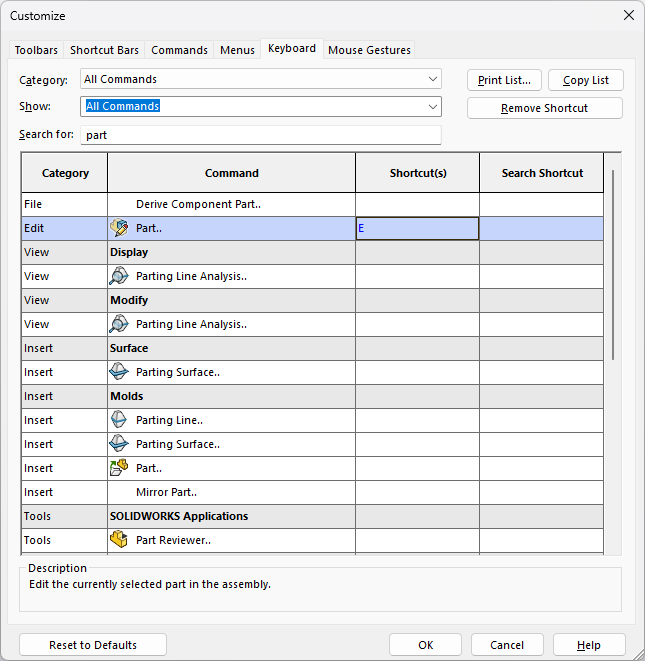
Task: Click the Edit category cell
Action: (x=64, y=228)
